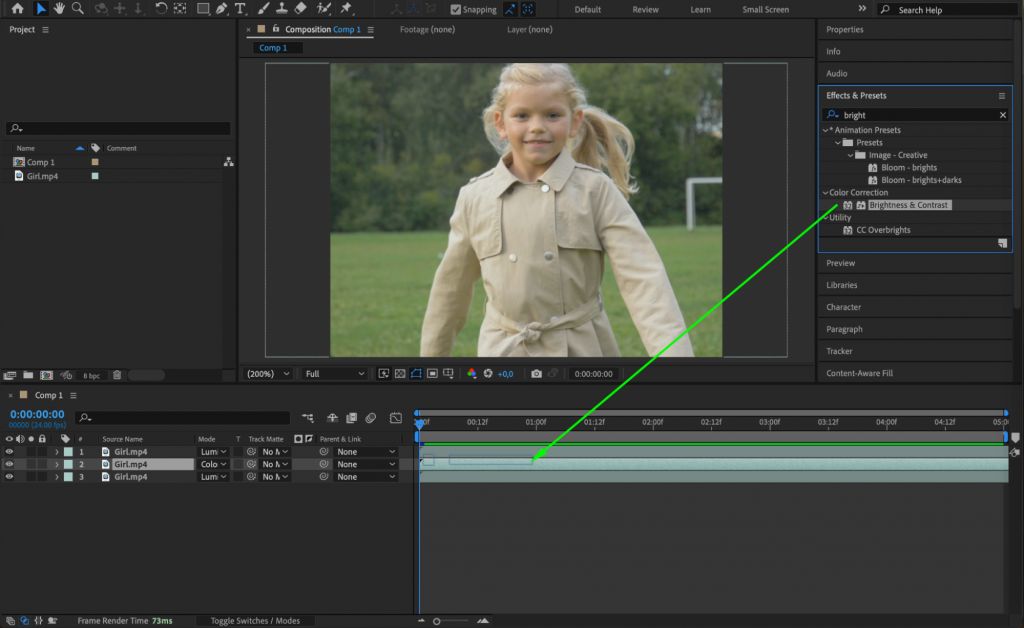Toggle the Region of Interest tool

(x=430, y=373)
